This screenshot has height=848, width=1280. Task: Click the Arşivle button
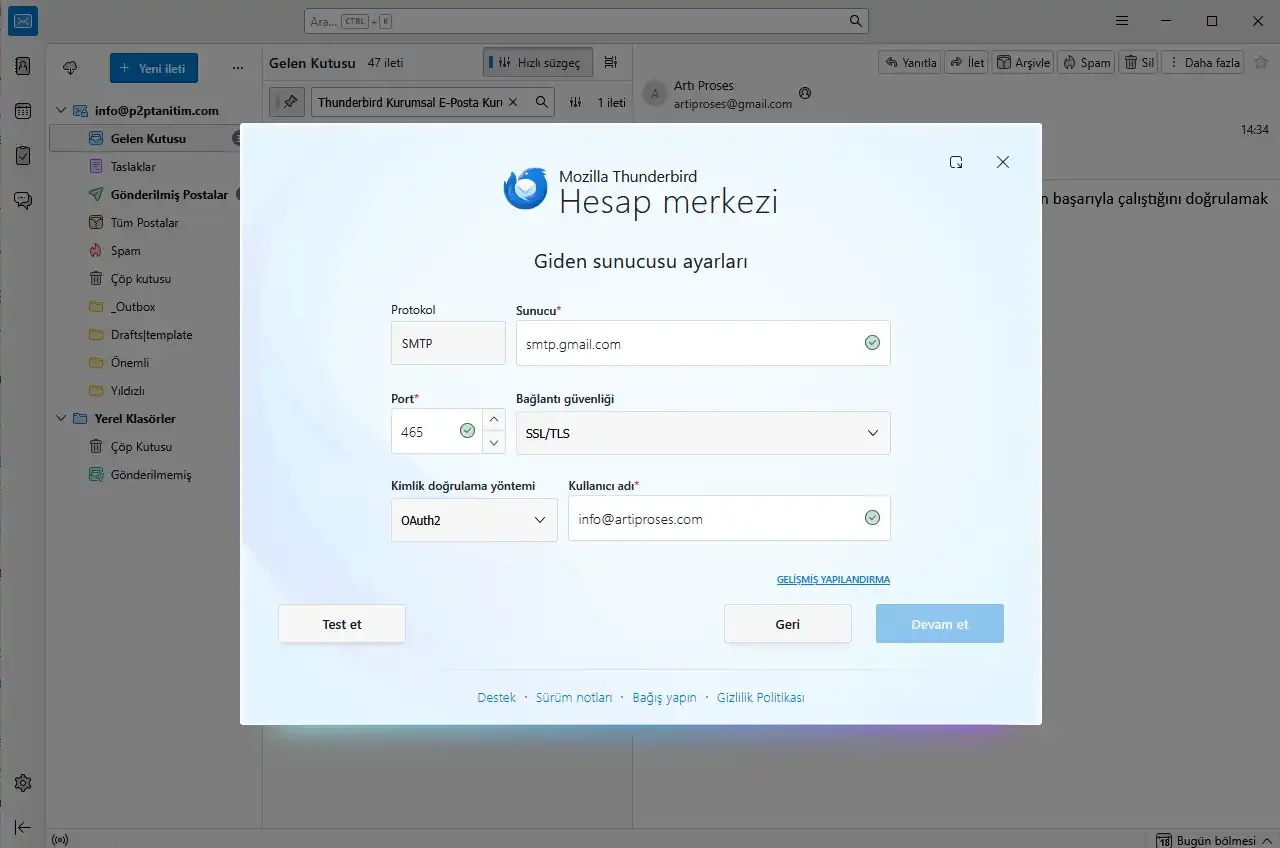pyautogui.click(x=1023, y=62)
